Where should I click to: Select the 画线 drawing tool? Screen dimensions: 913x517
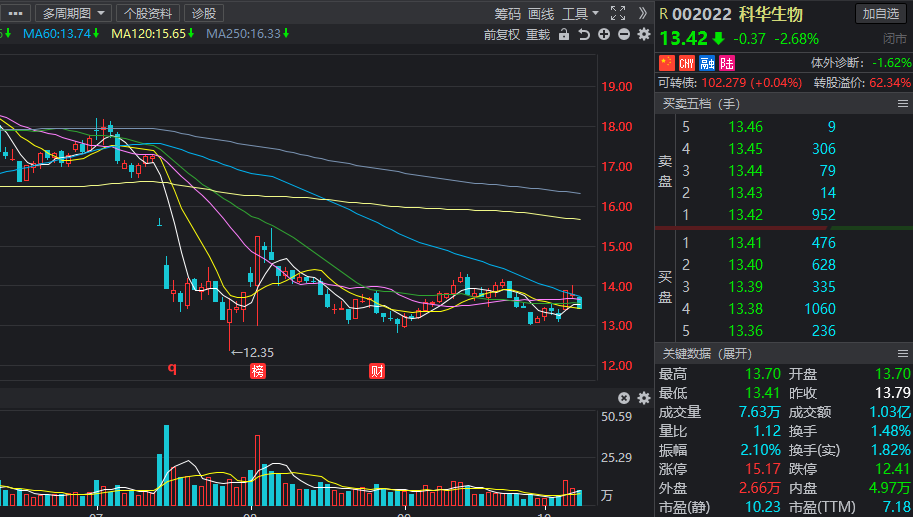[x=541, y=13]
